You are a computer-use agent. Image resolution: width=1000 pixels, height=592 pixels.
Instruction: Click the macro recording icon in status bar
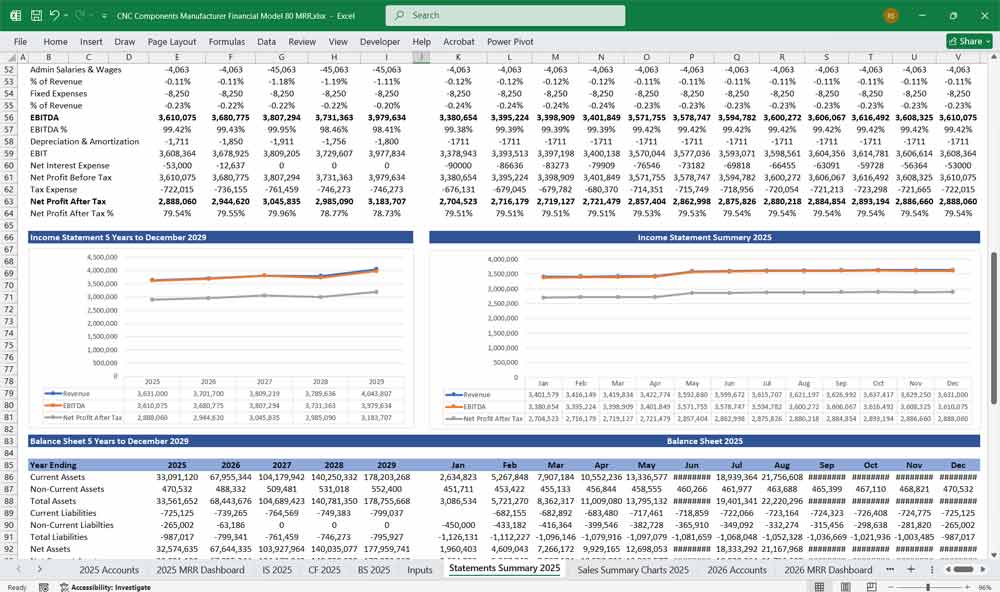[x=43, y=587]
